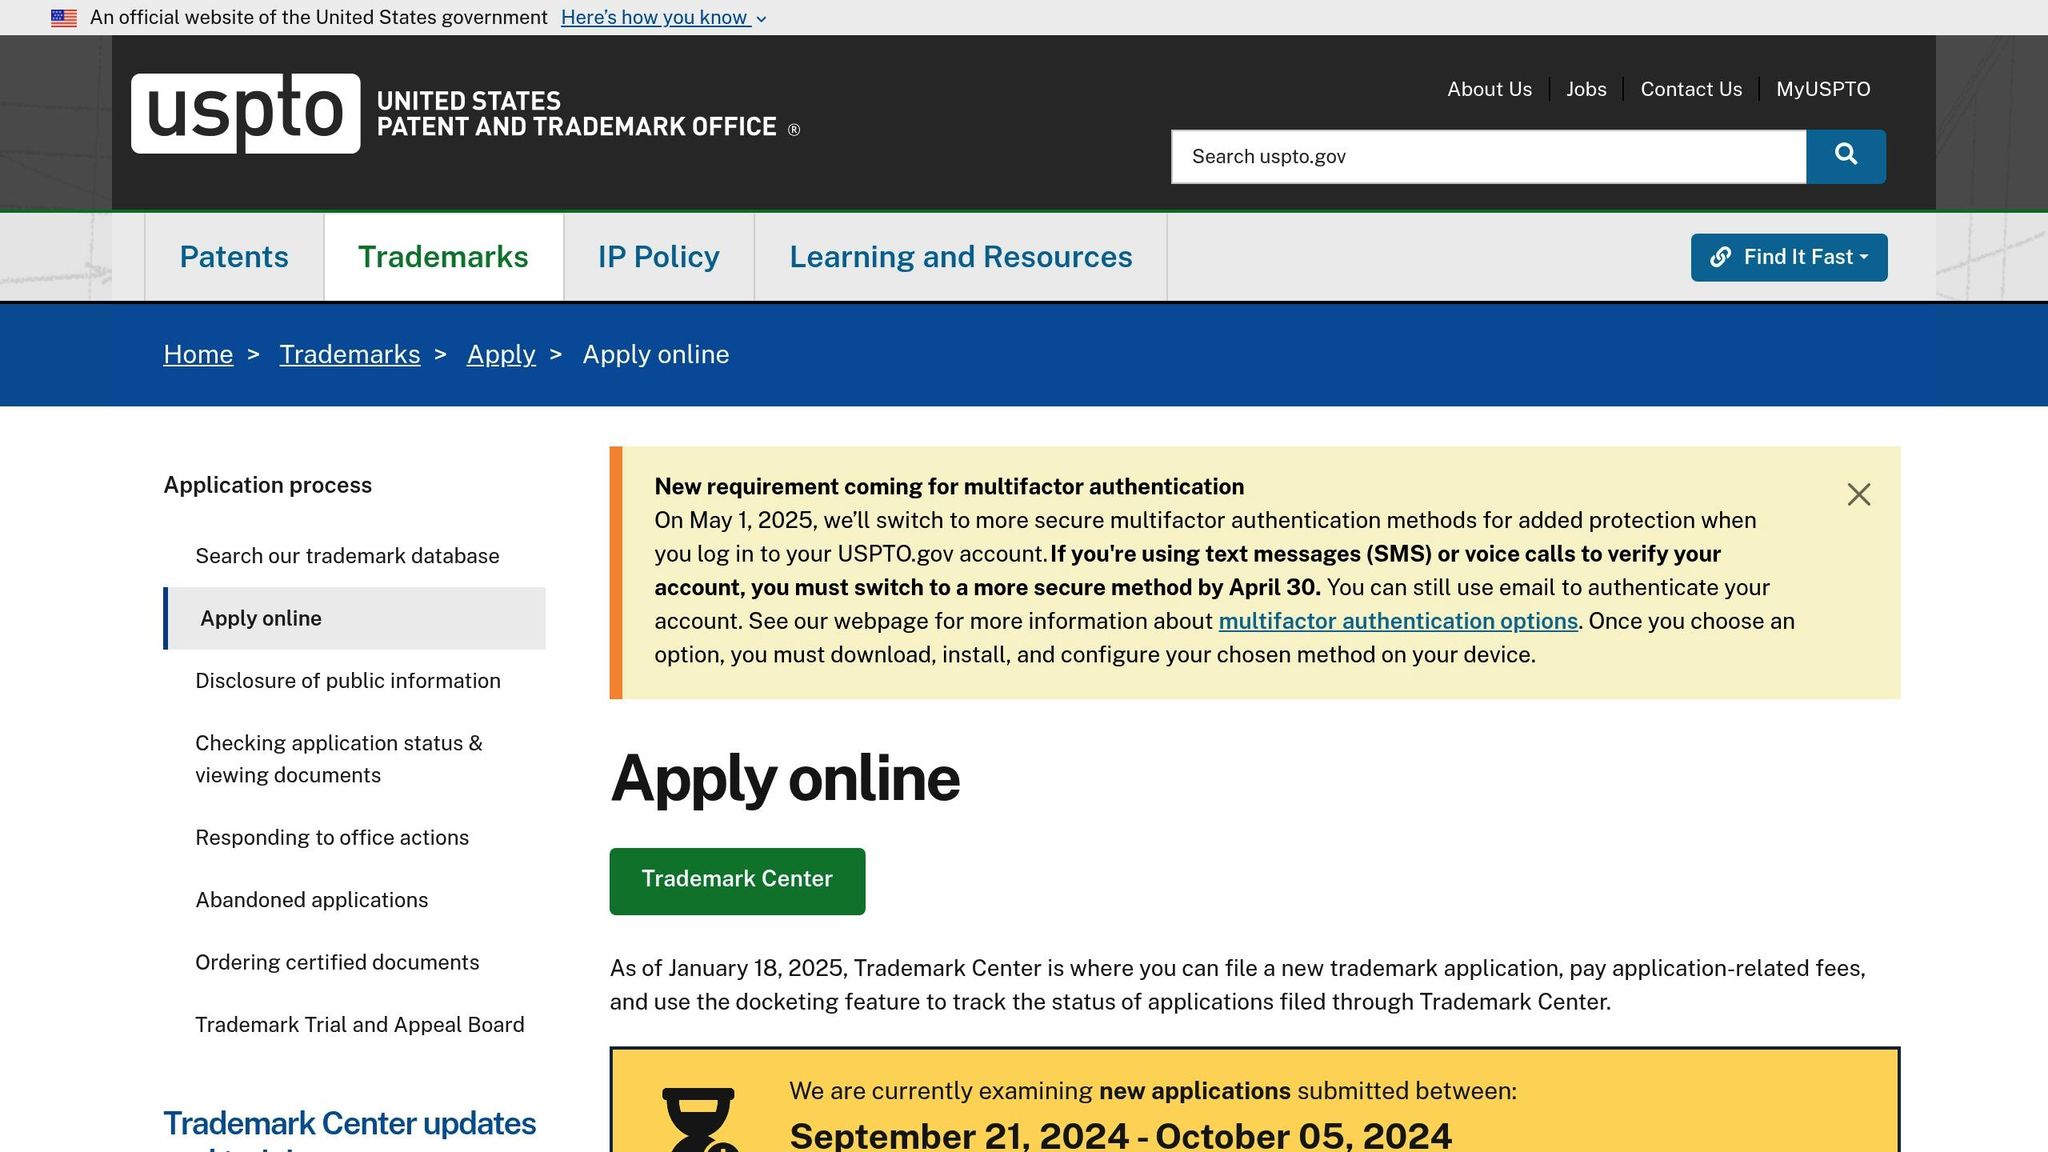Open Search our trademark database sidebar item

click(x=347, y=556)
